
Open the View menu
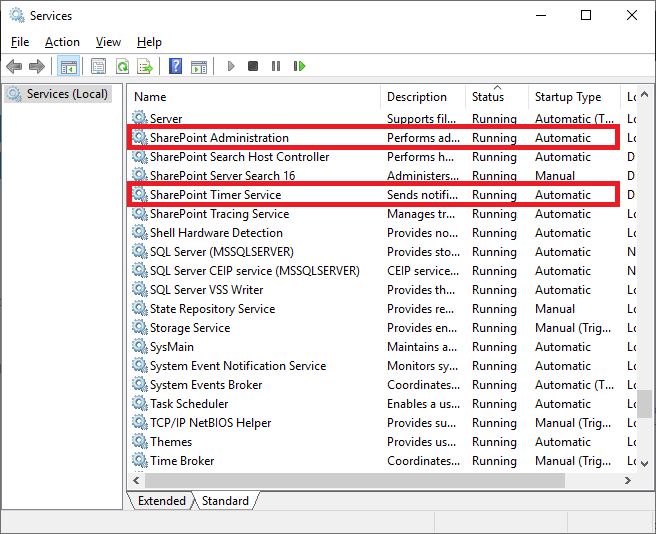click(108, 42)
